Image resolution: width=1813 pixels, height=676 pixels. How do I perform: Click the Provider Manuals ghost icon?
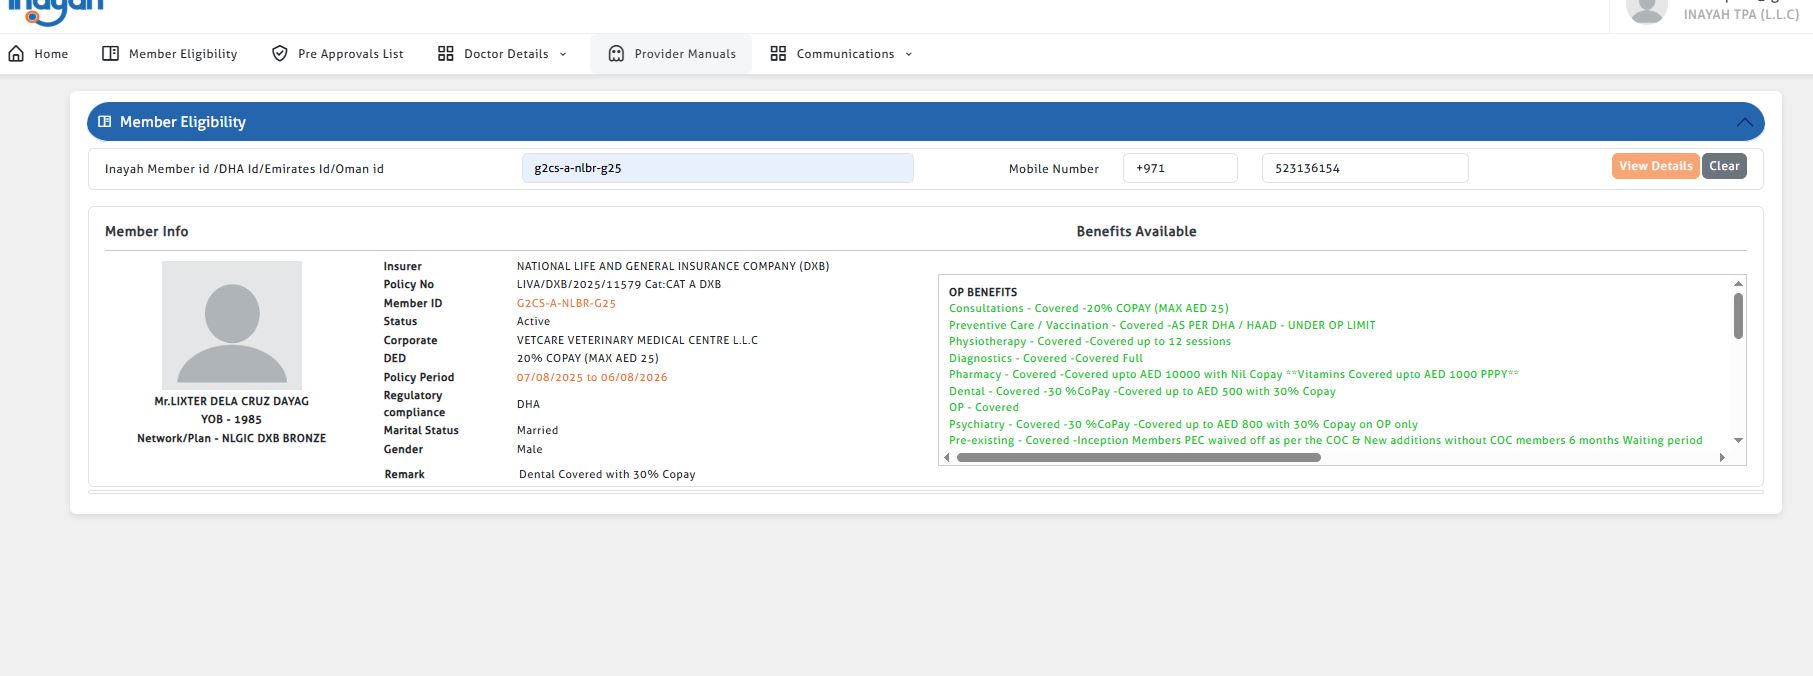pyautogui.click(x=616, y=54)
